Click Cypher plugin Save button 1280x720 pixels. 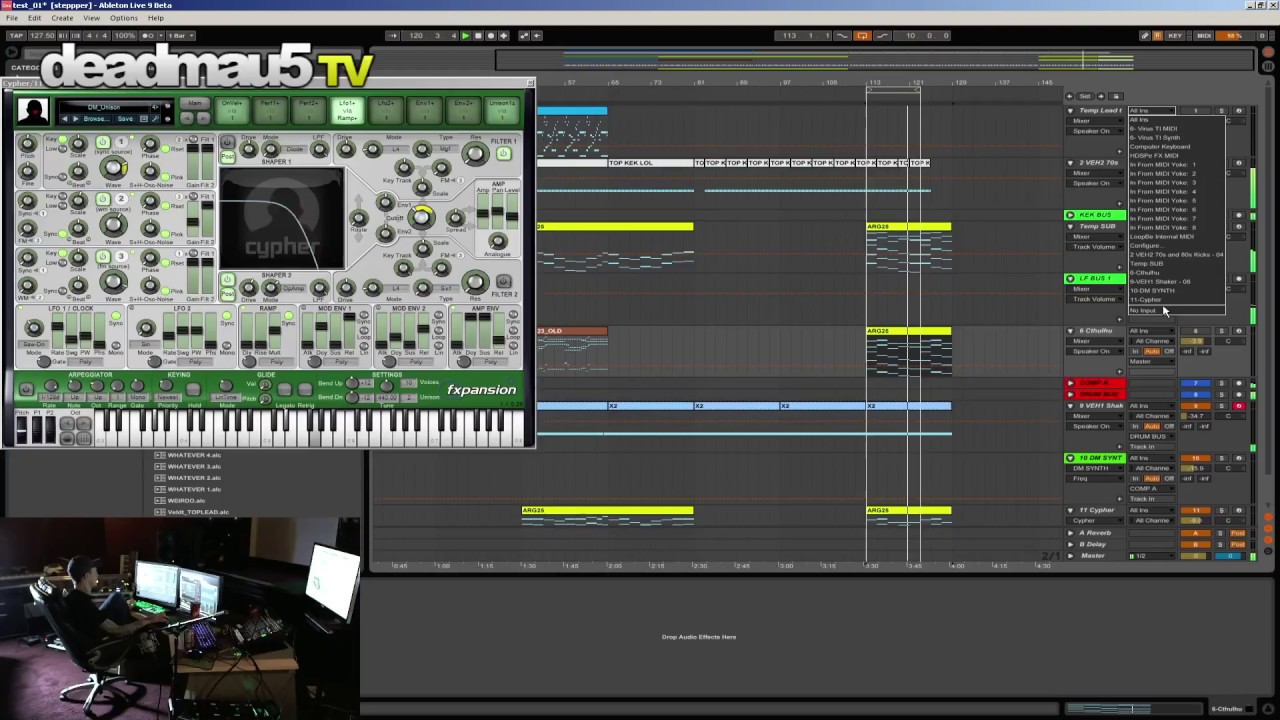coord(125,119)
